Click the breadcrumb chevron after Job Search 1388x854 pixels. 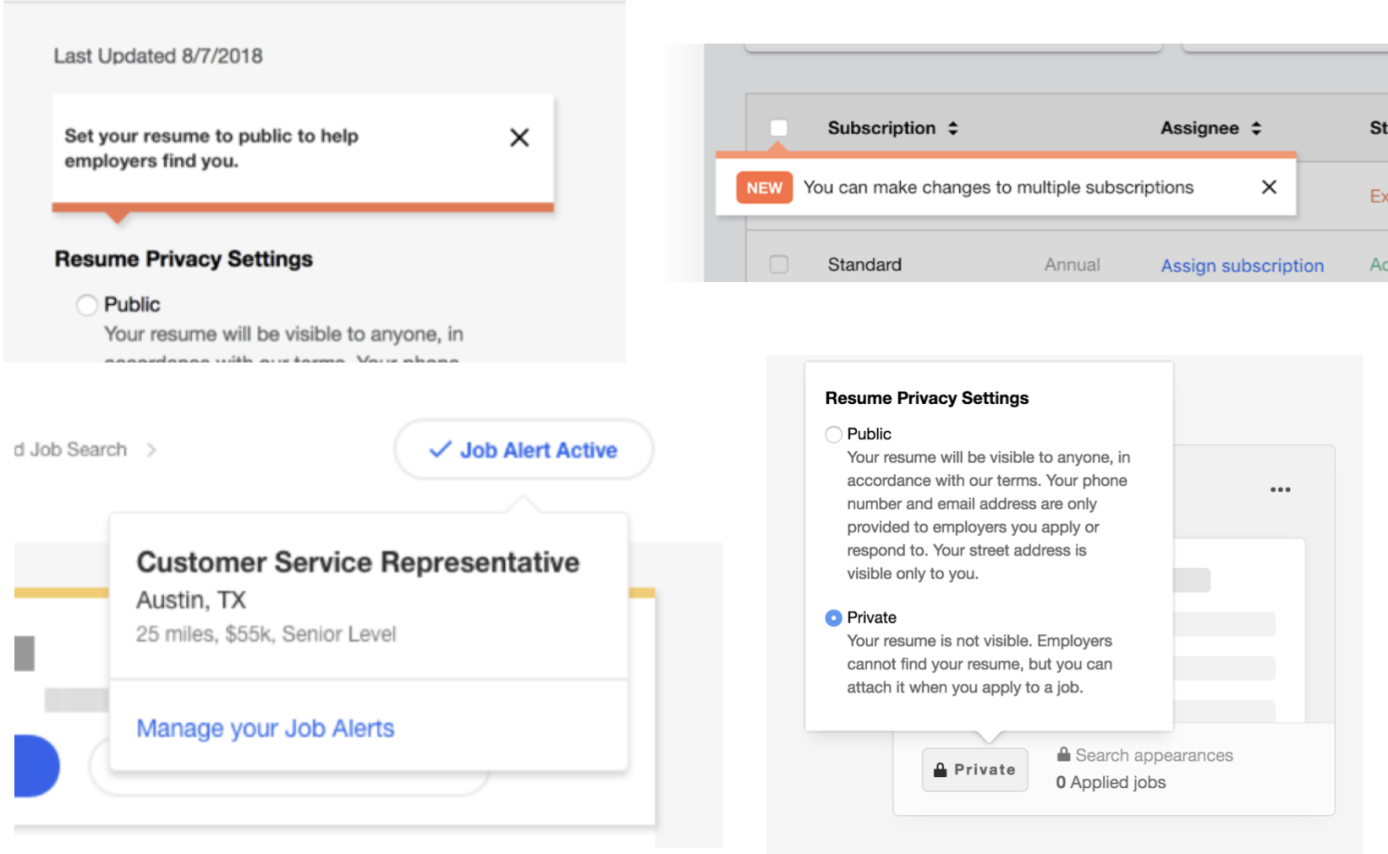[151, 450]
